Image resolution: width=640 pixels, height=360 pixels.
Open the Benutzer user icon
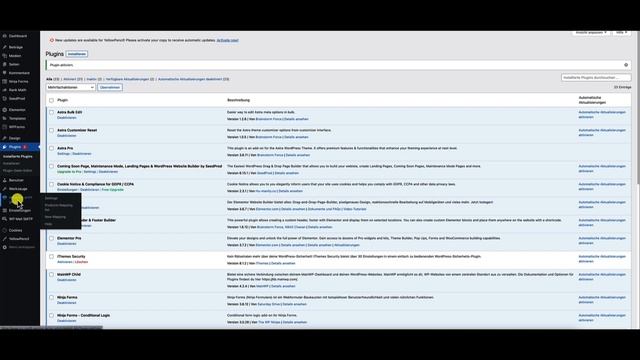click(4, 180)
